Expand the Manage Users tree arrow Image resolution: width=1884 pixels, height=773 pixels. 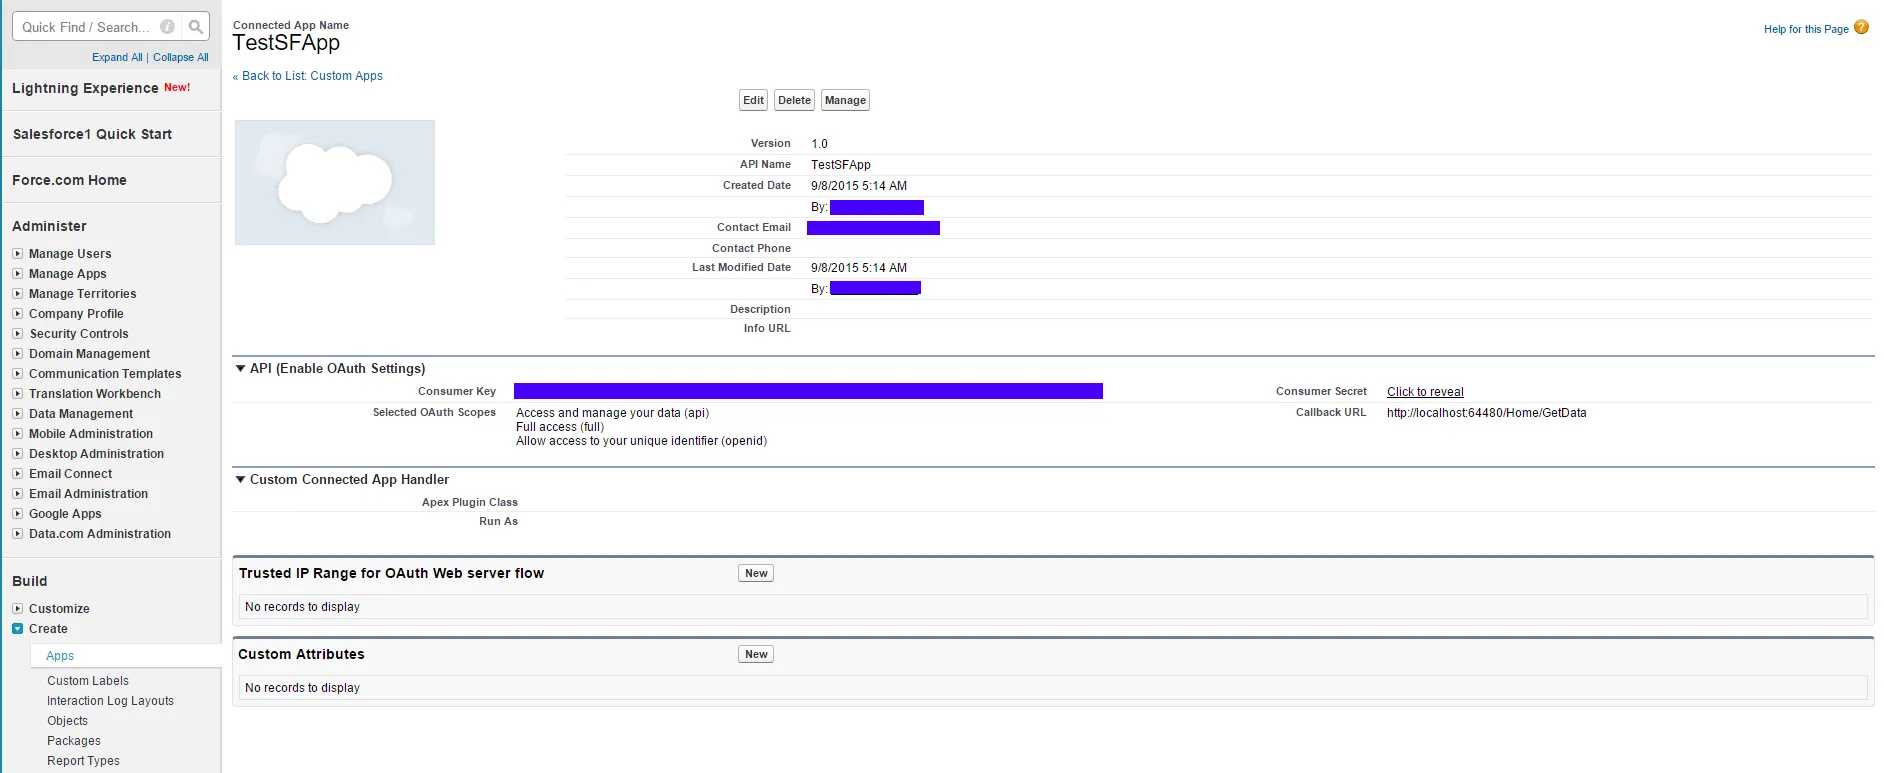tap(17, 254)
